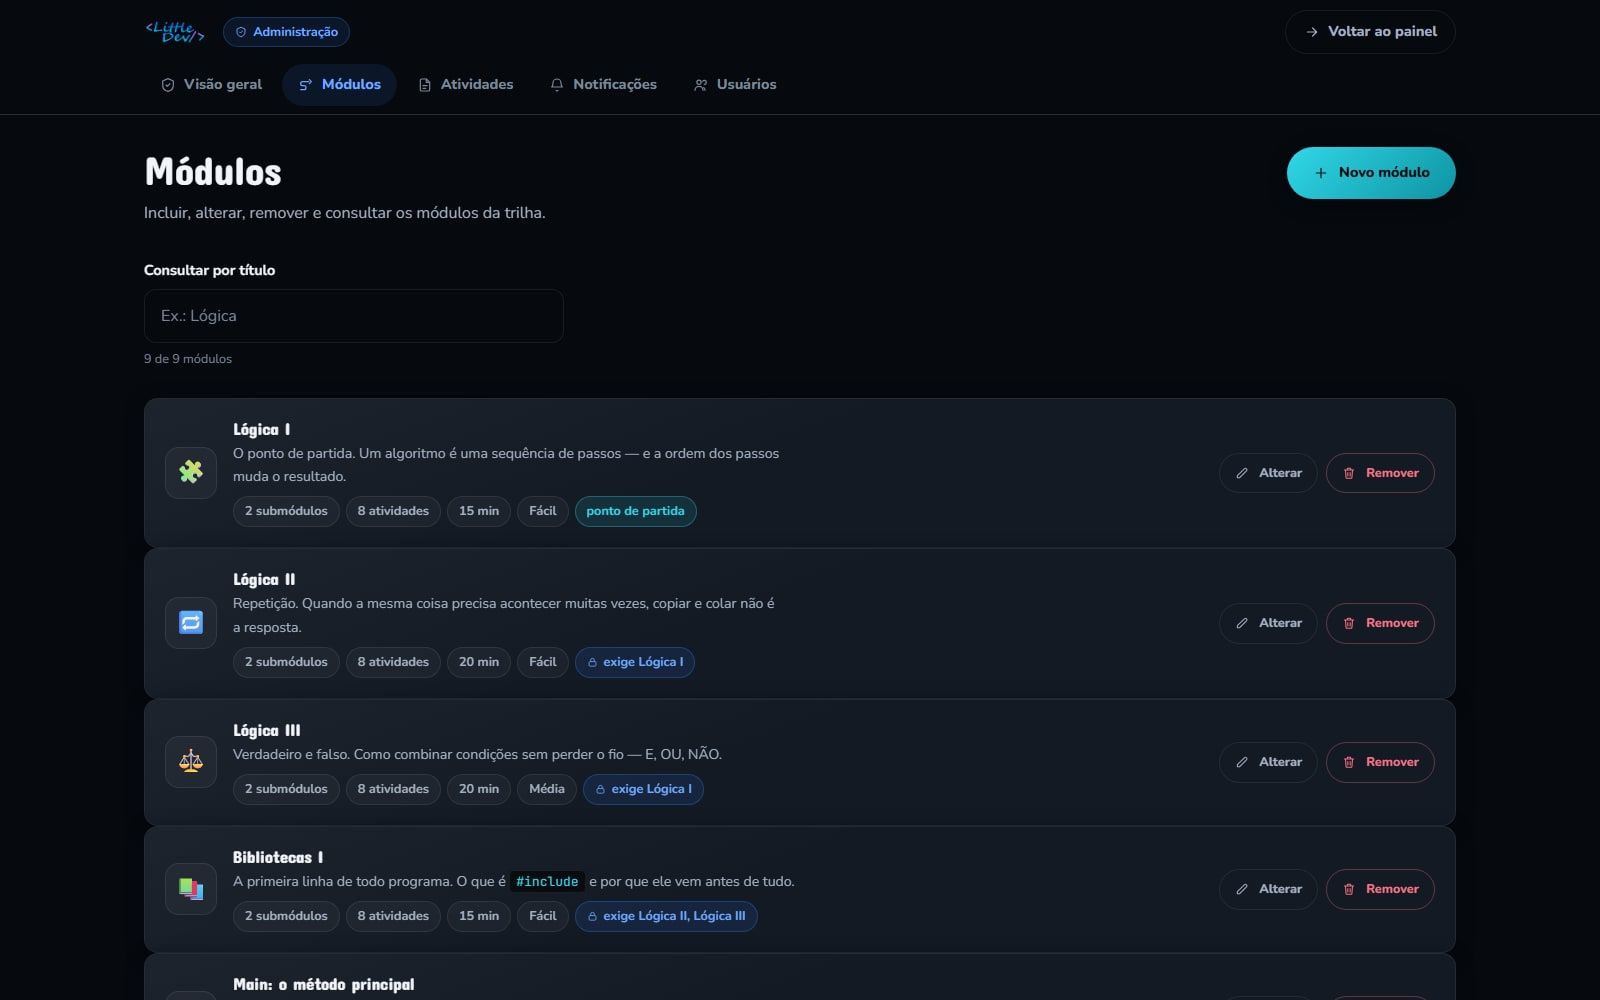Viewport: 1600px width, 1000px height.
Task: Click the stacked books icon of Bibliotecas I
Action: 191,888
